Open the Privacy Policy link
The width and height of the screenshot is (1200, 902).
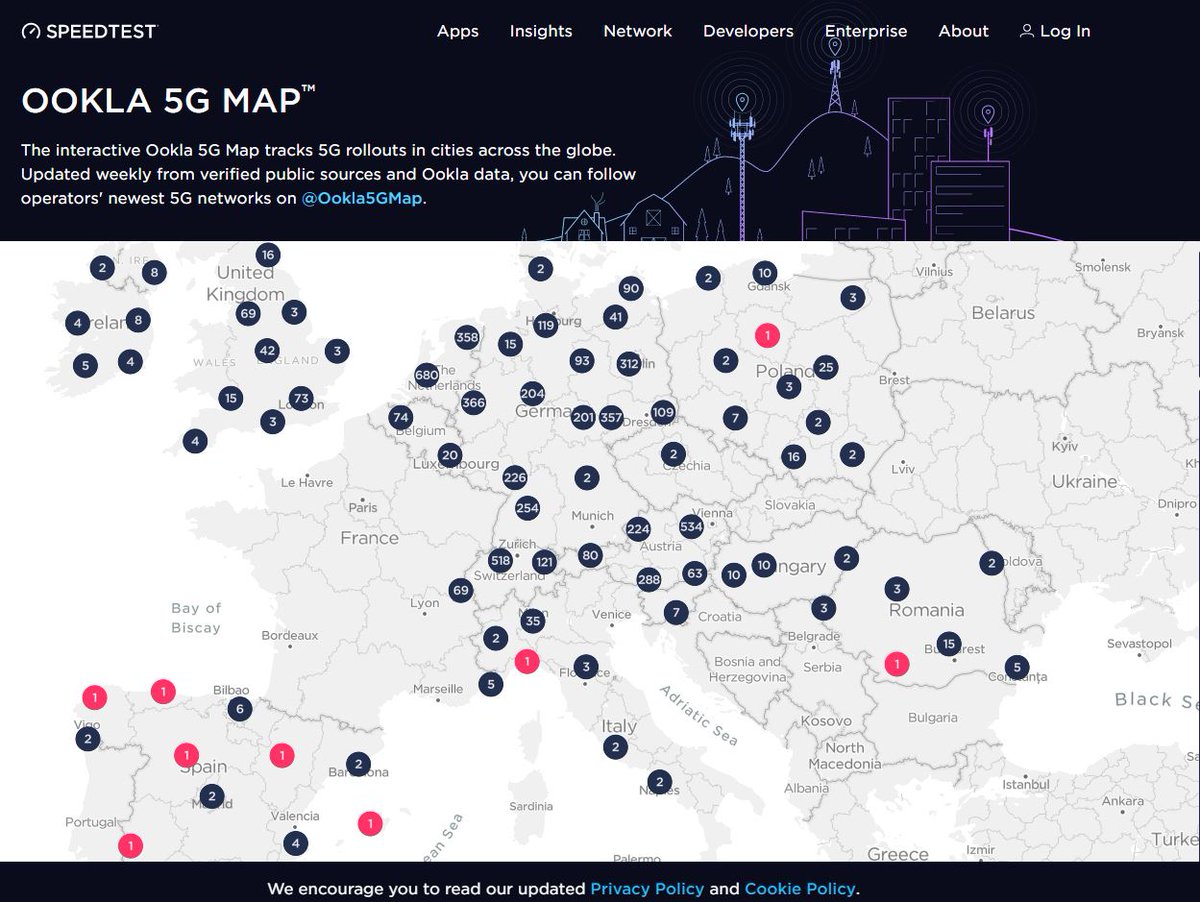(647, 888)
